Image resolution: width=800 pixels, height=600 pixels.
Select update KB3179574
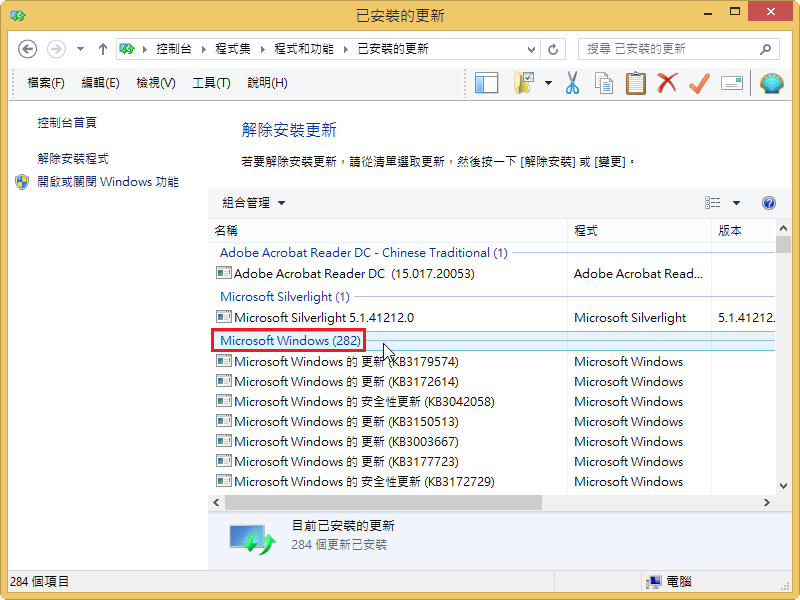point(346,361)
